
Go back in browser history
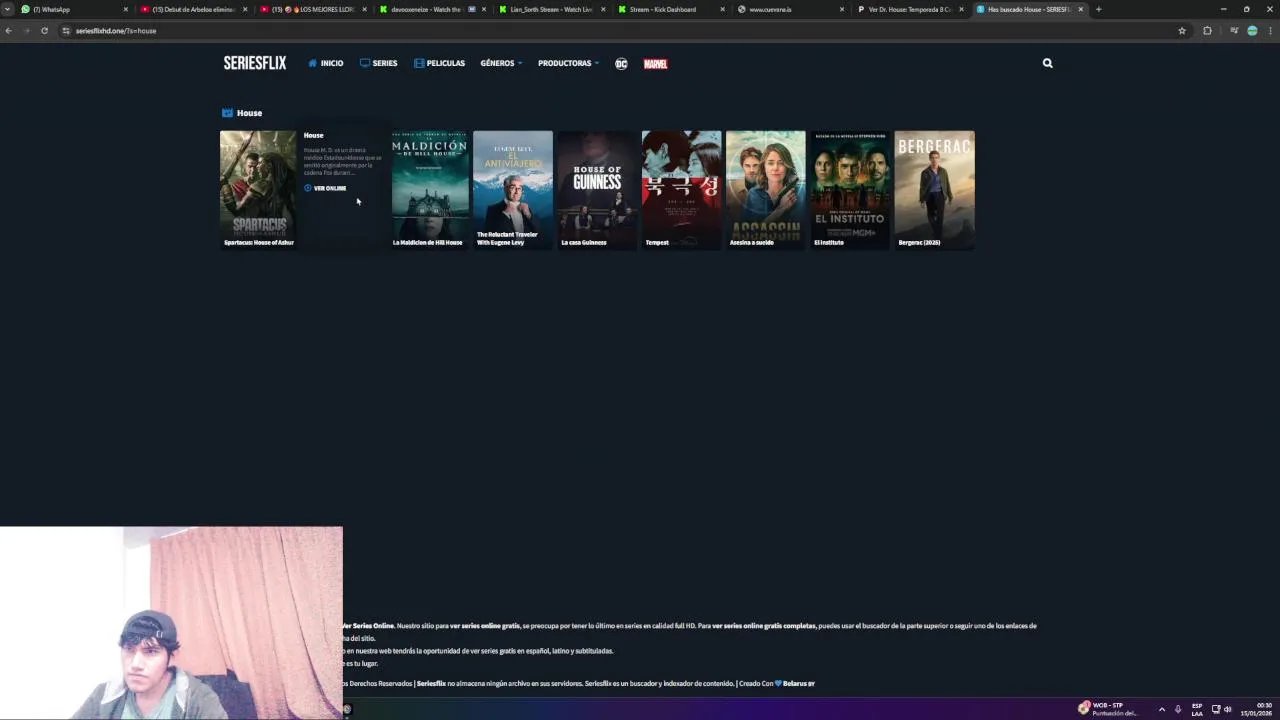(9, 31)
